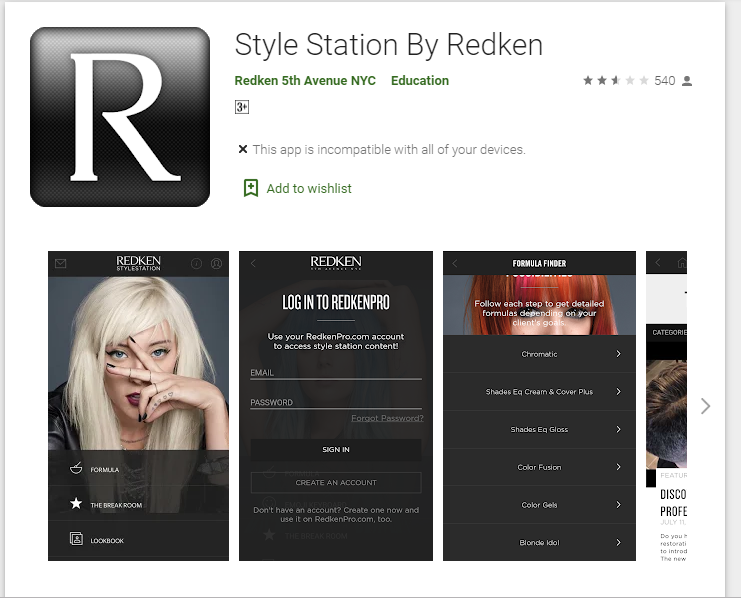Click the Add to wishlist bookmark icon
Viewport: 741px width, 599px height.
[251, 188]
